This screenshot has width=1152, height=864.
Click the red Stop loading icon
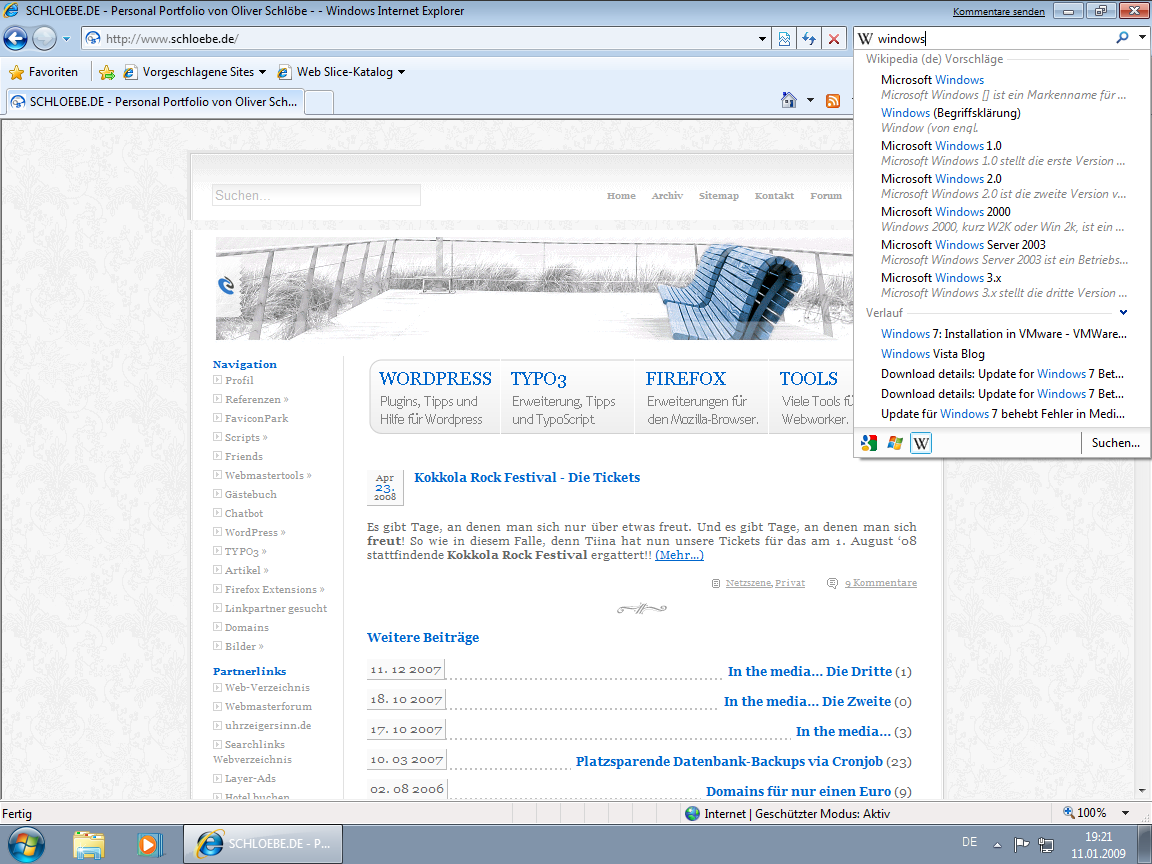(834, 39)
